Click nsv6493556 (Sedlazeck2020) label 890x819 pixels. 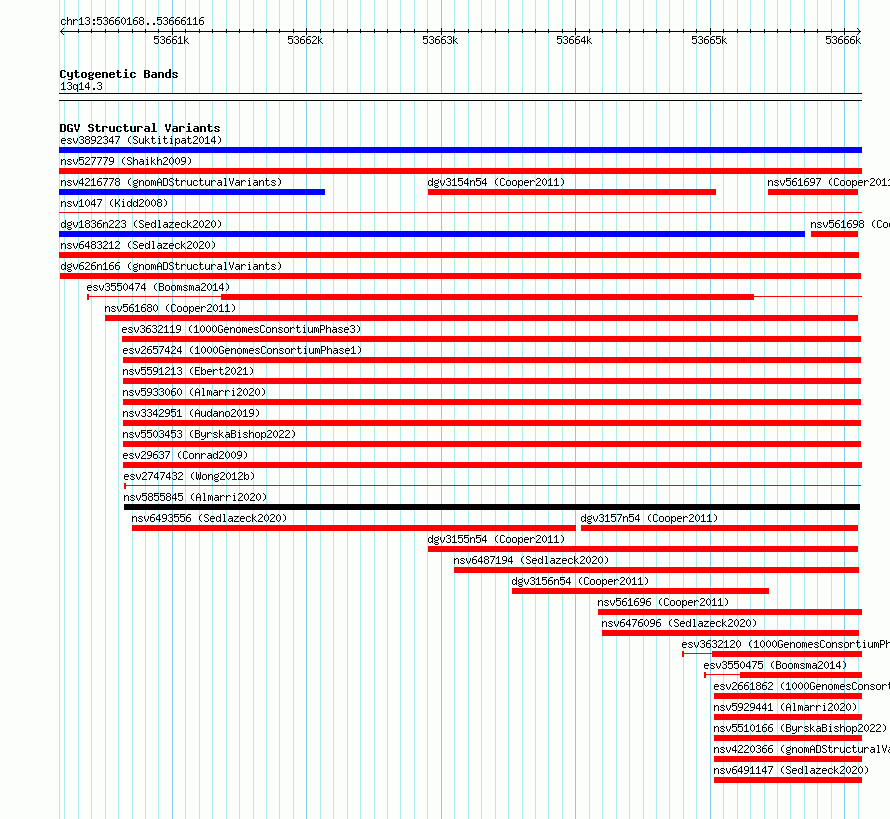209,518
